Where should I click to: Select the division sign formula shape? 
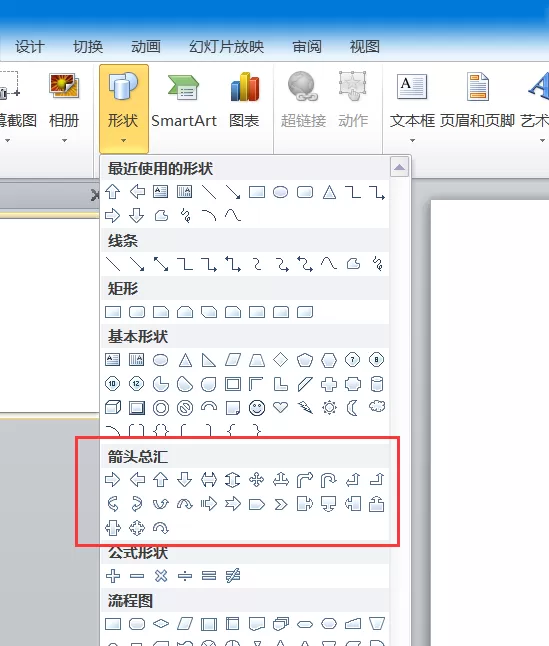tap(185, 576)
